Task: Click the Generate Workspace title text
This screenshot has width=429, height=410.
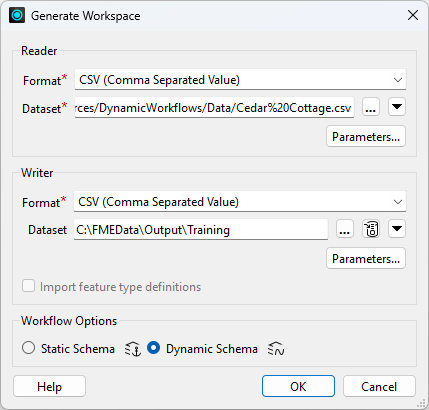Action: point(86,16)
